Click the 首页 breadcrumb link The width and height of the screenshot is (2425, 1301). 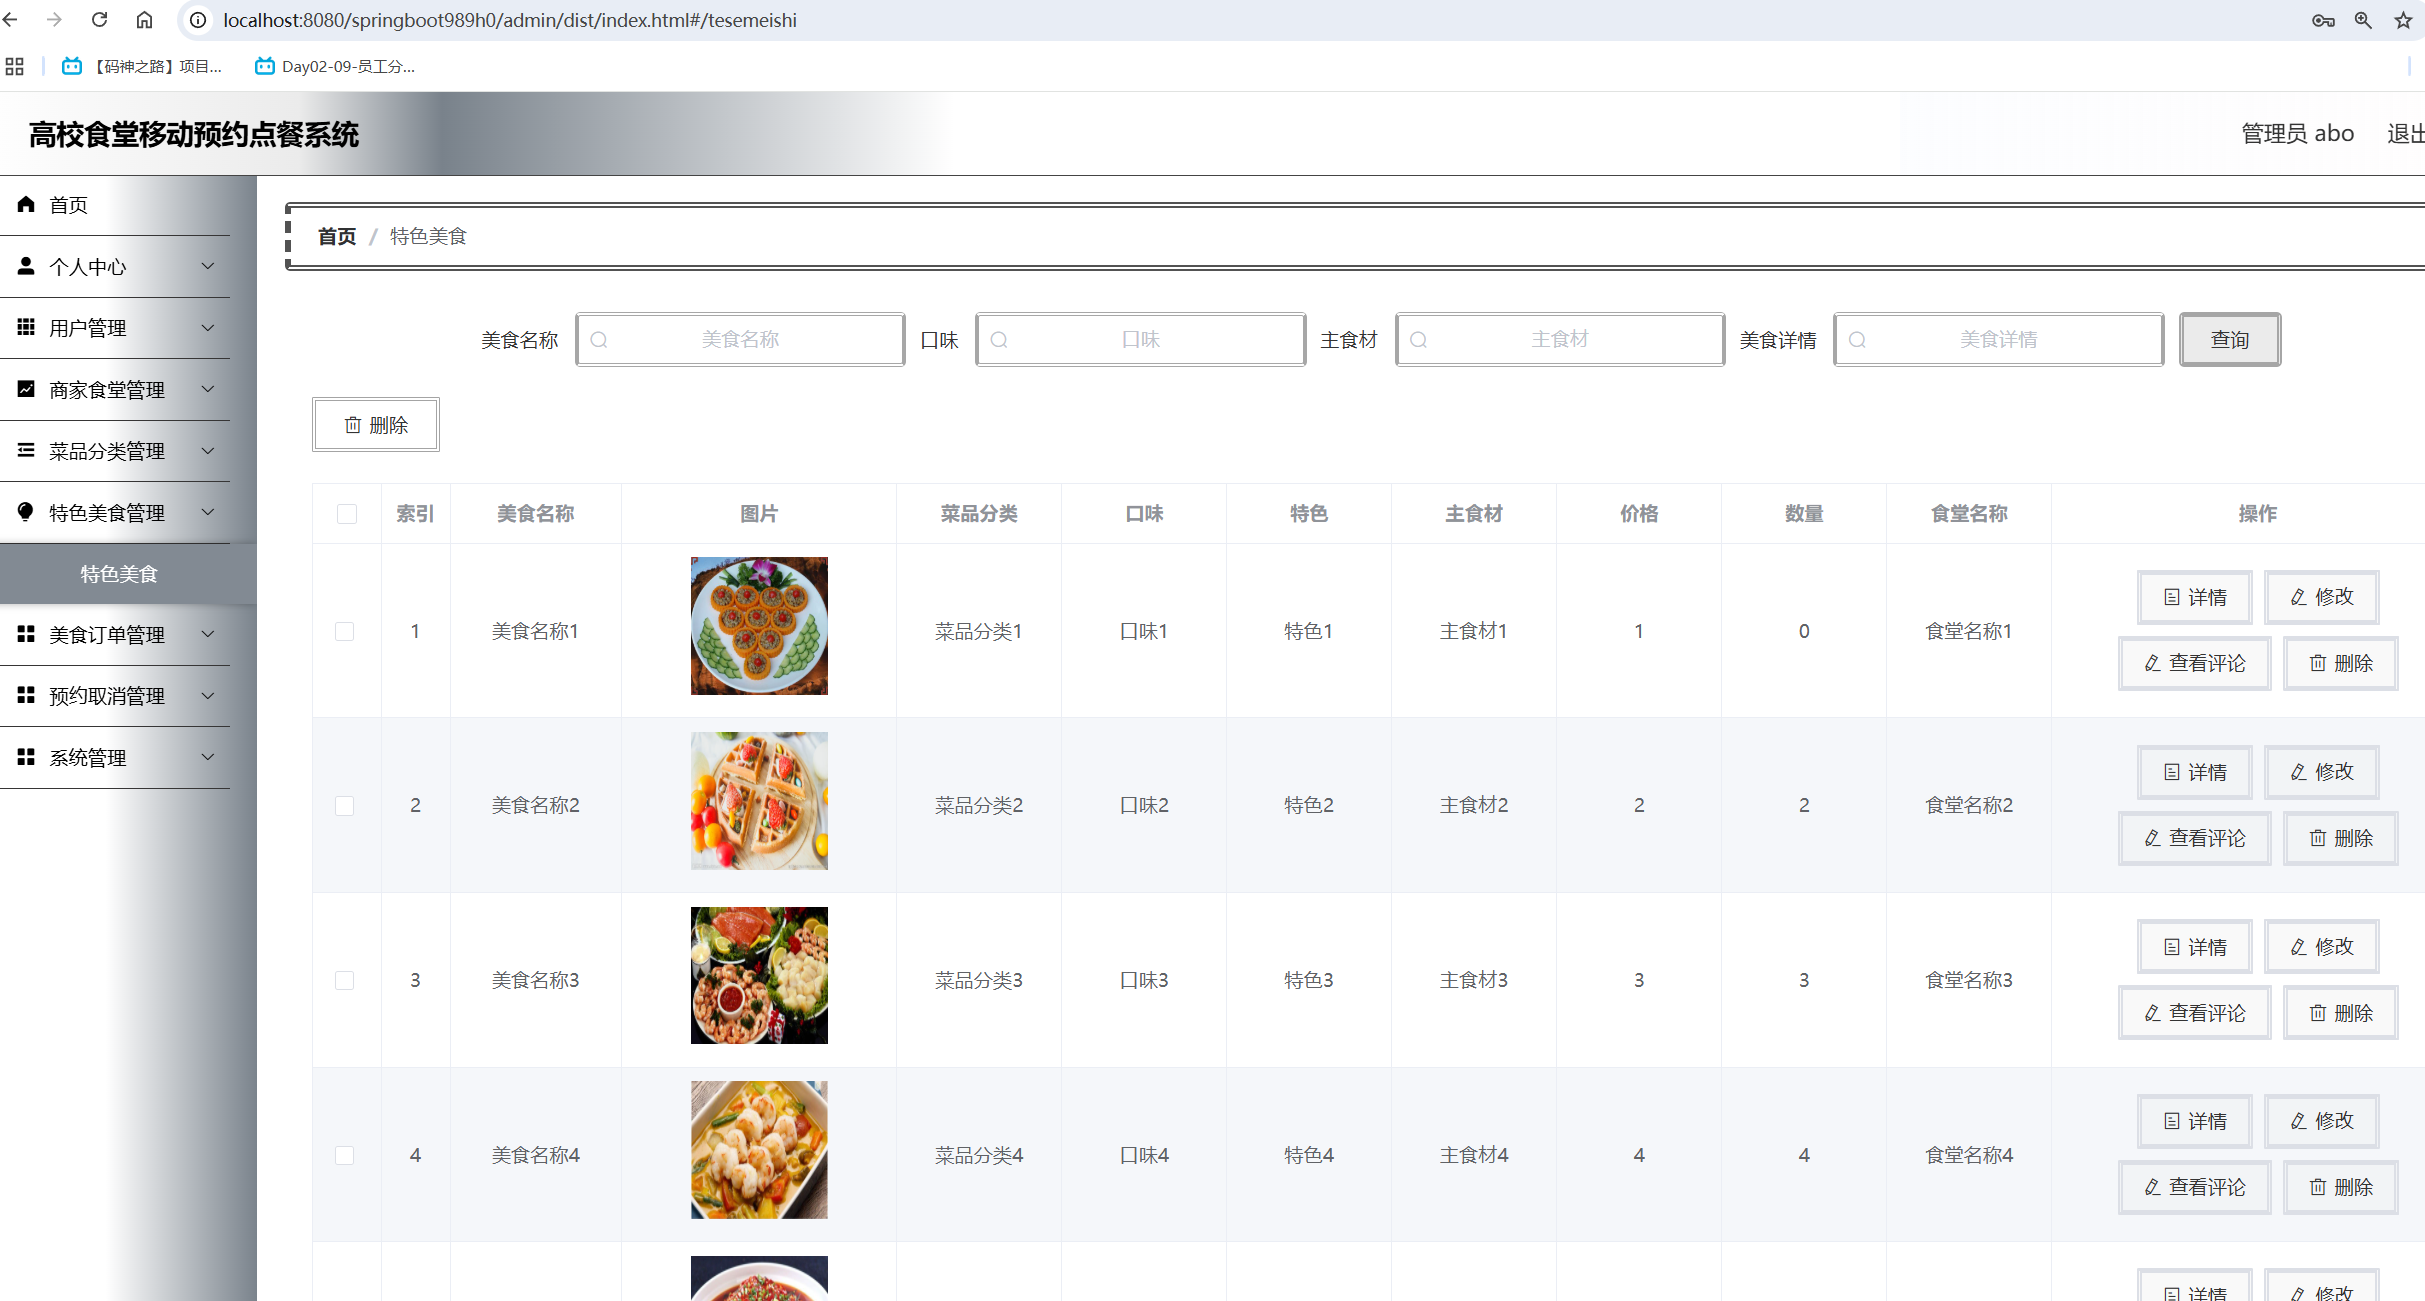click(x=337, y=236)
